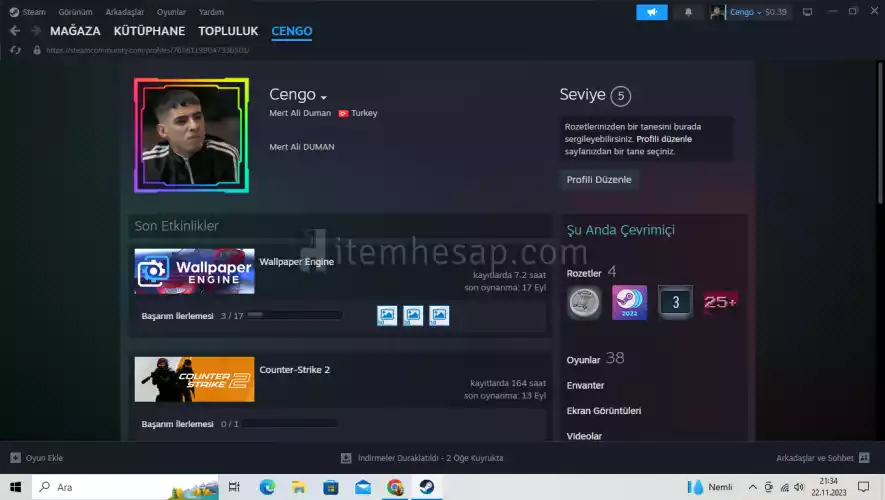885x500 pixels.
Task: Open the Görünüm menu
Action: [76, 12]
